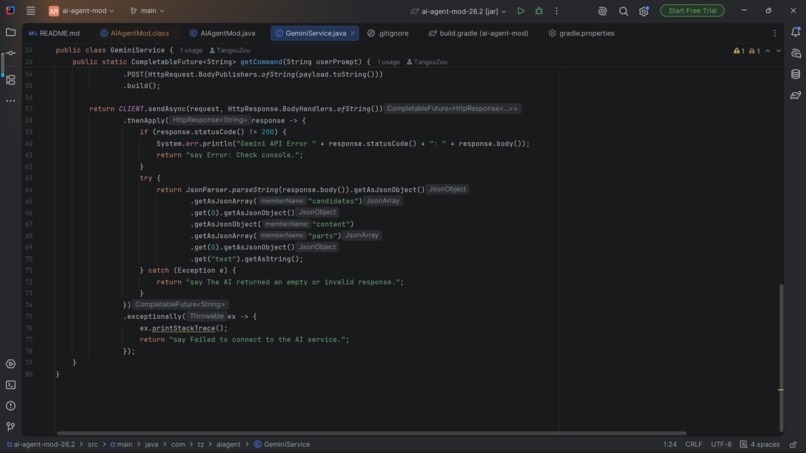Open the AI Assistant swirl icon
The image size is (806, 453).
click(x=602, y=11)
